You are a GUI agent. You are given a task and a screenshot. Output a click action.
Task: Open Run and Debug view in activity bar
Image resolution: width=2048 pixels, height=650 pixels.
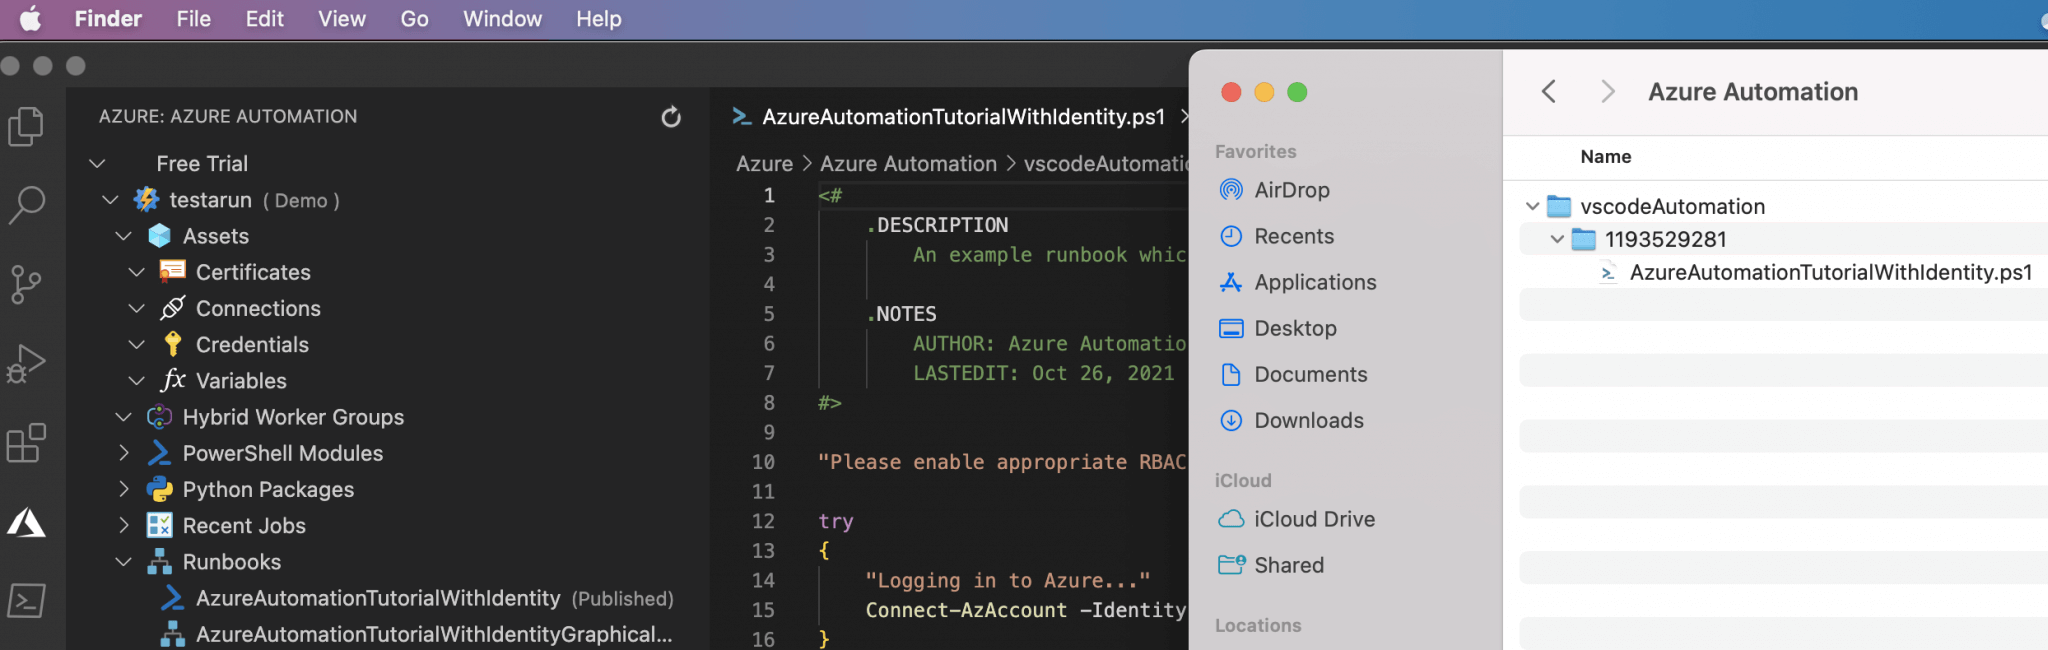tap(26, 364)
